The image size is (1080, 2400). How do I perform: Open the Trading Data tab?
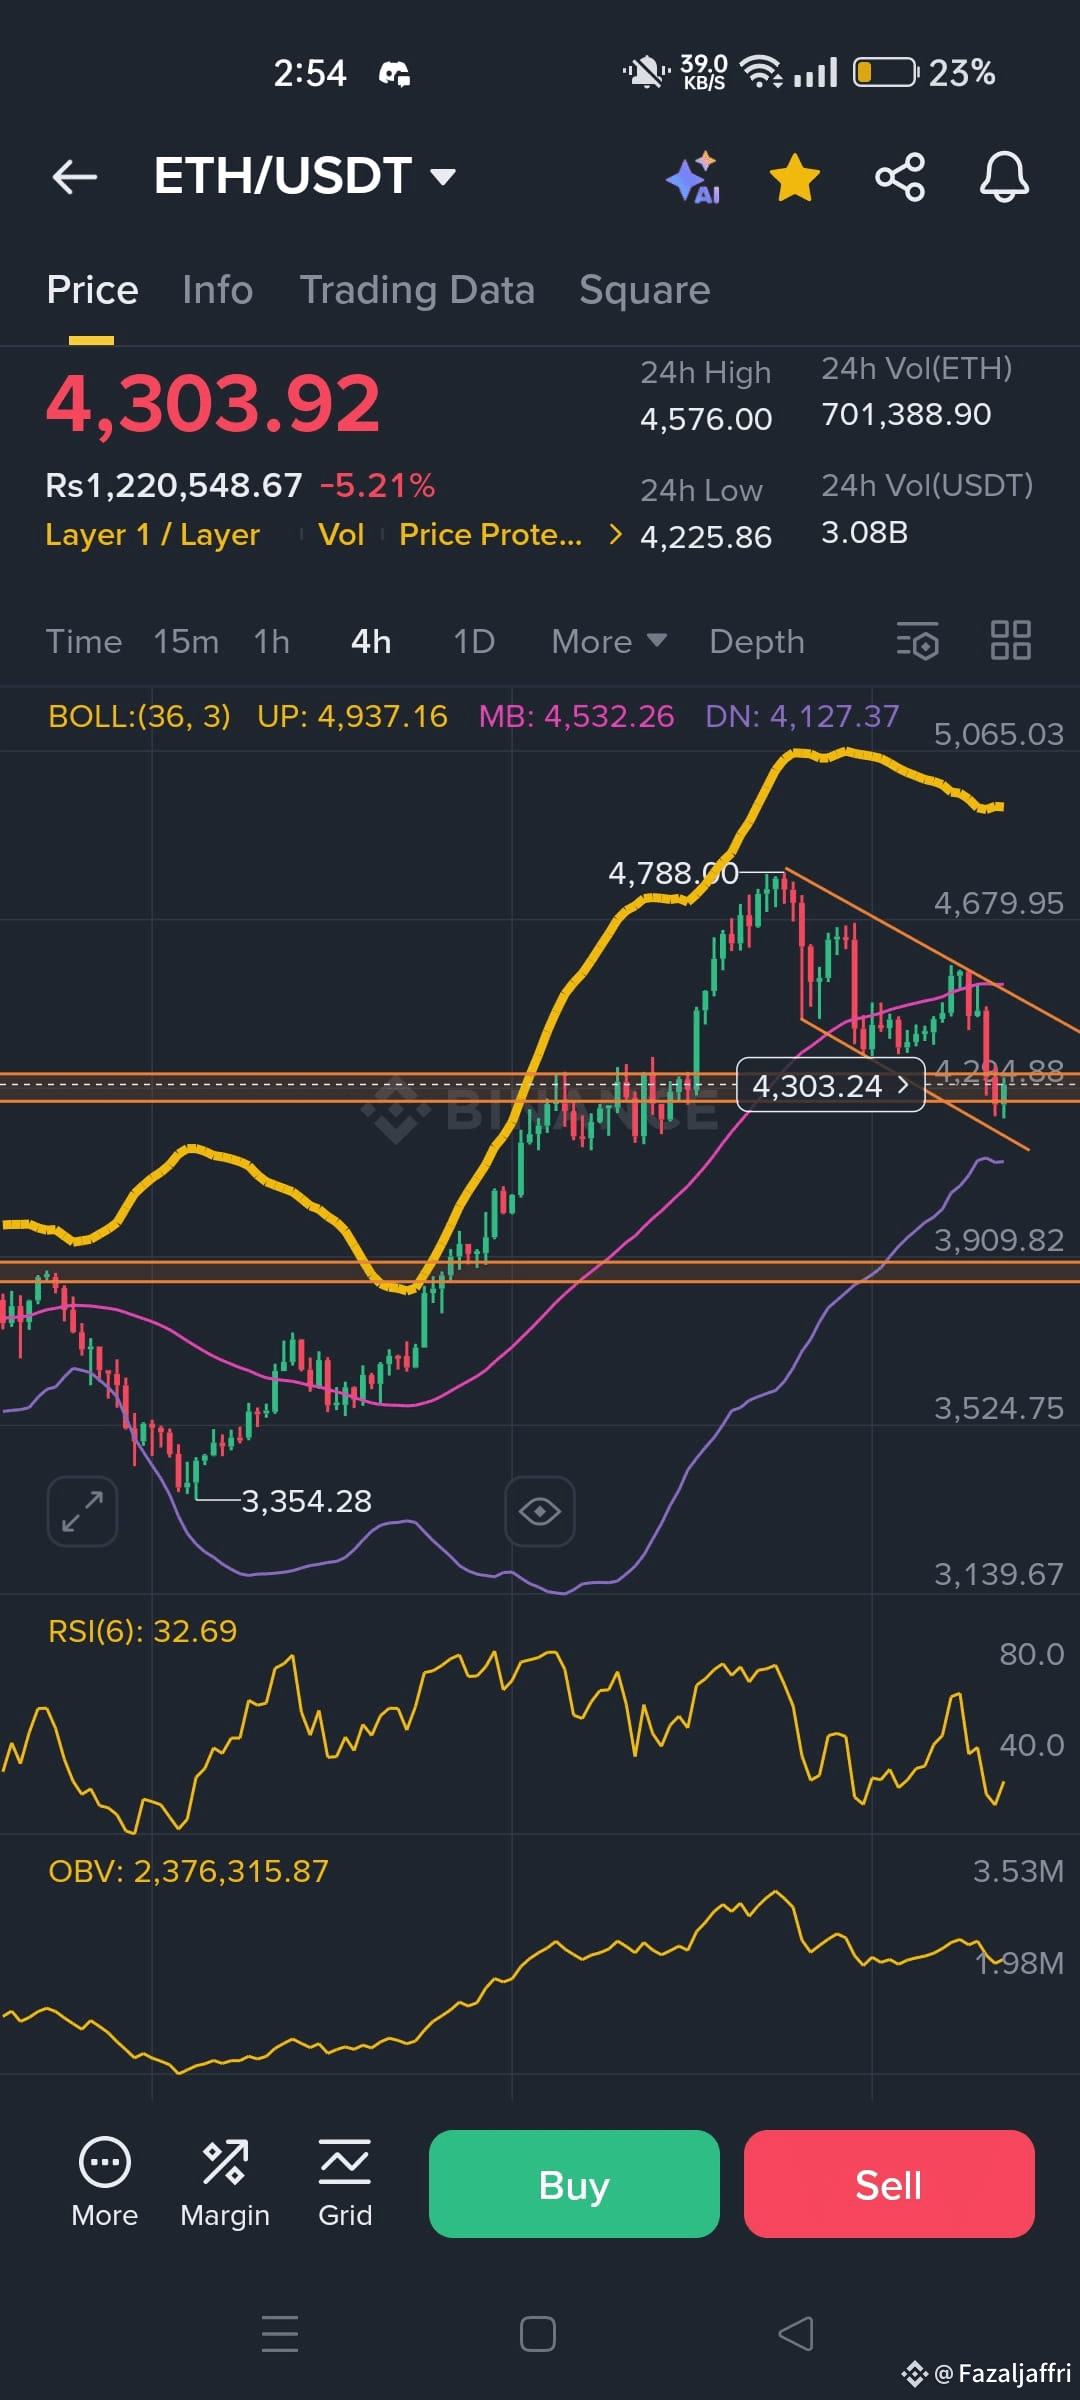point(417,290)
